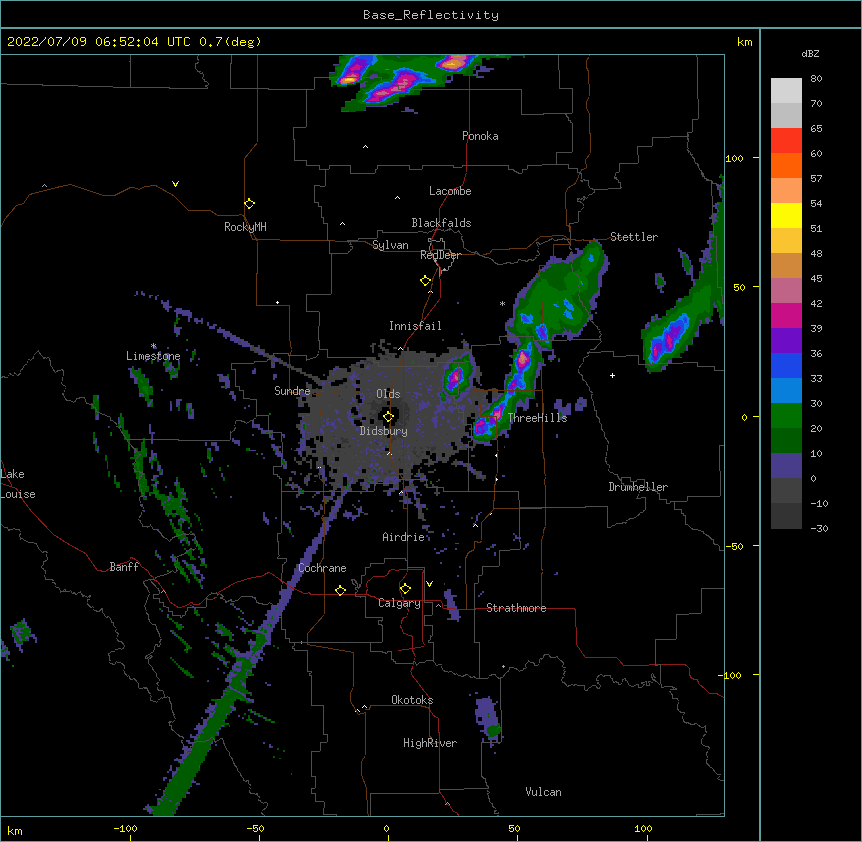
Task: Pick the red 60-65 dBZ legend swatch
Action: (x=786, y=140)
